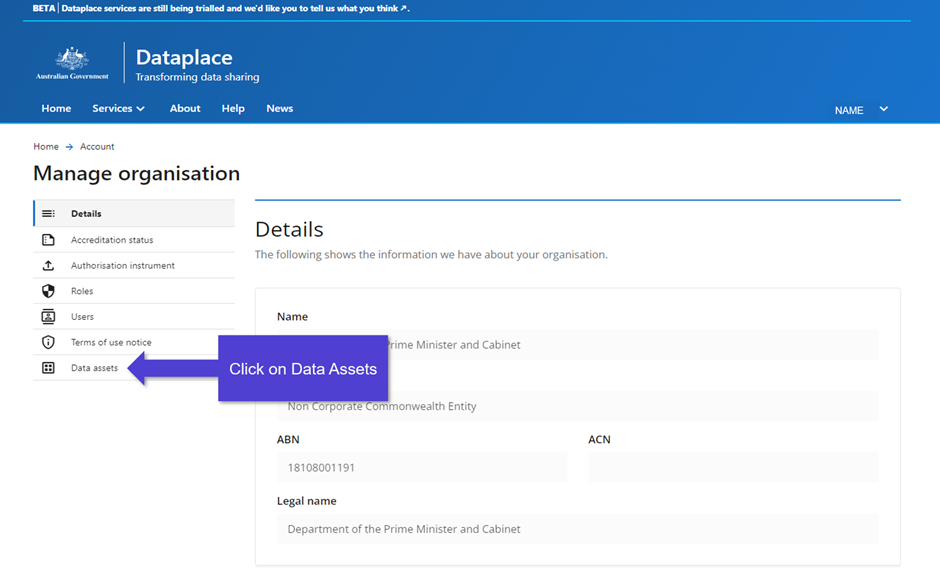Expand the Services menu chevron
This screenshot has height=573, width=940.
coord(141,109)
